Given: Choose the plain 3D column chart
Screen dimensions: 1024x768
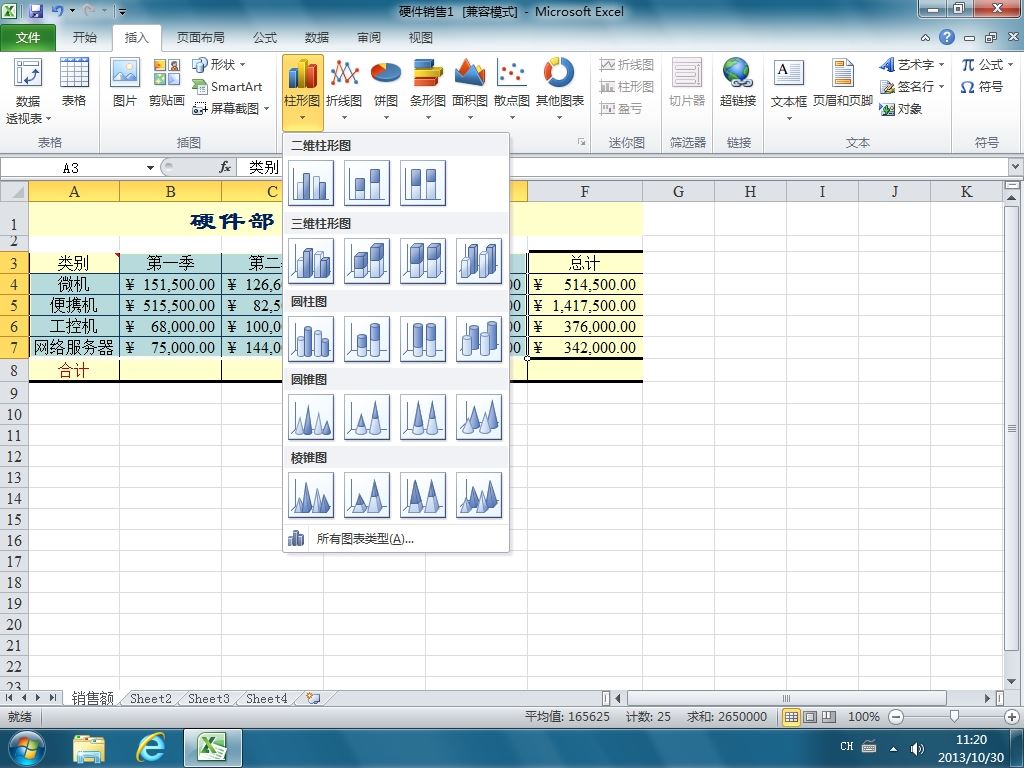Looking at the screenshot, I should (x=479, y=261).
